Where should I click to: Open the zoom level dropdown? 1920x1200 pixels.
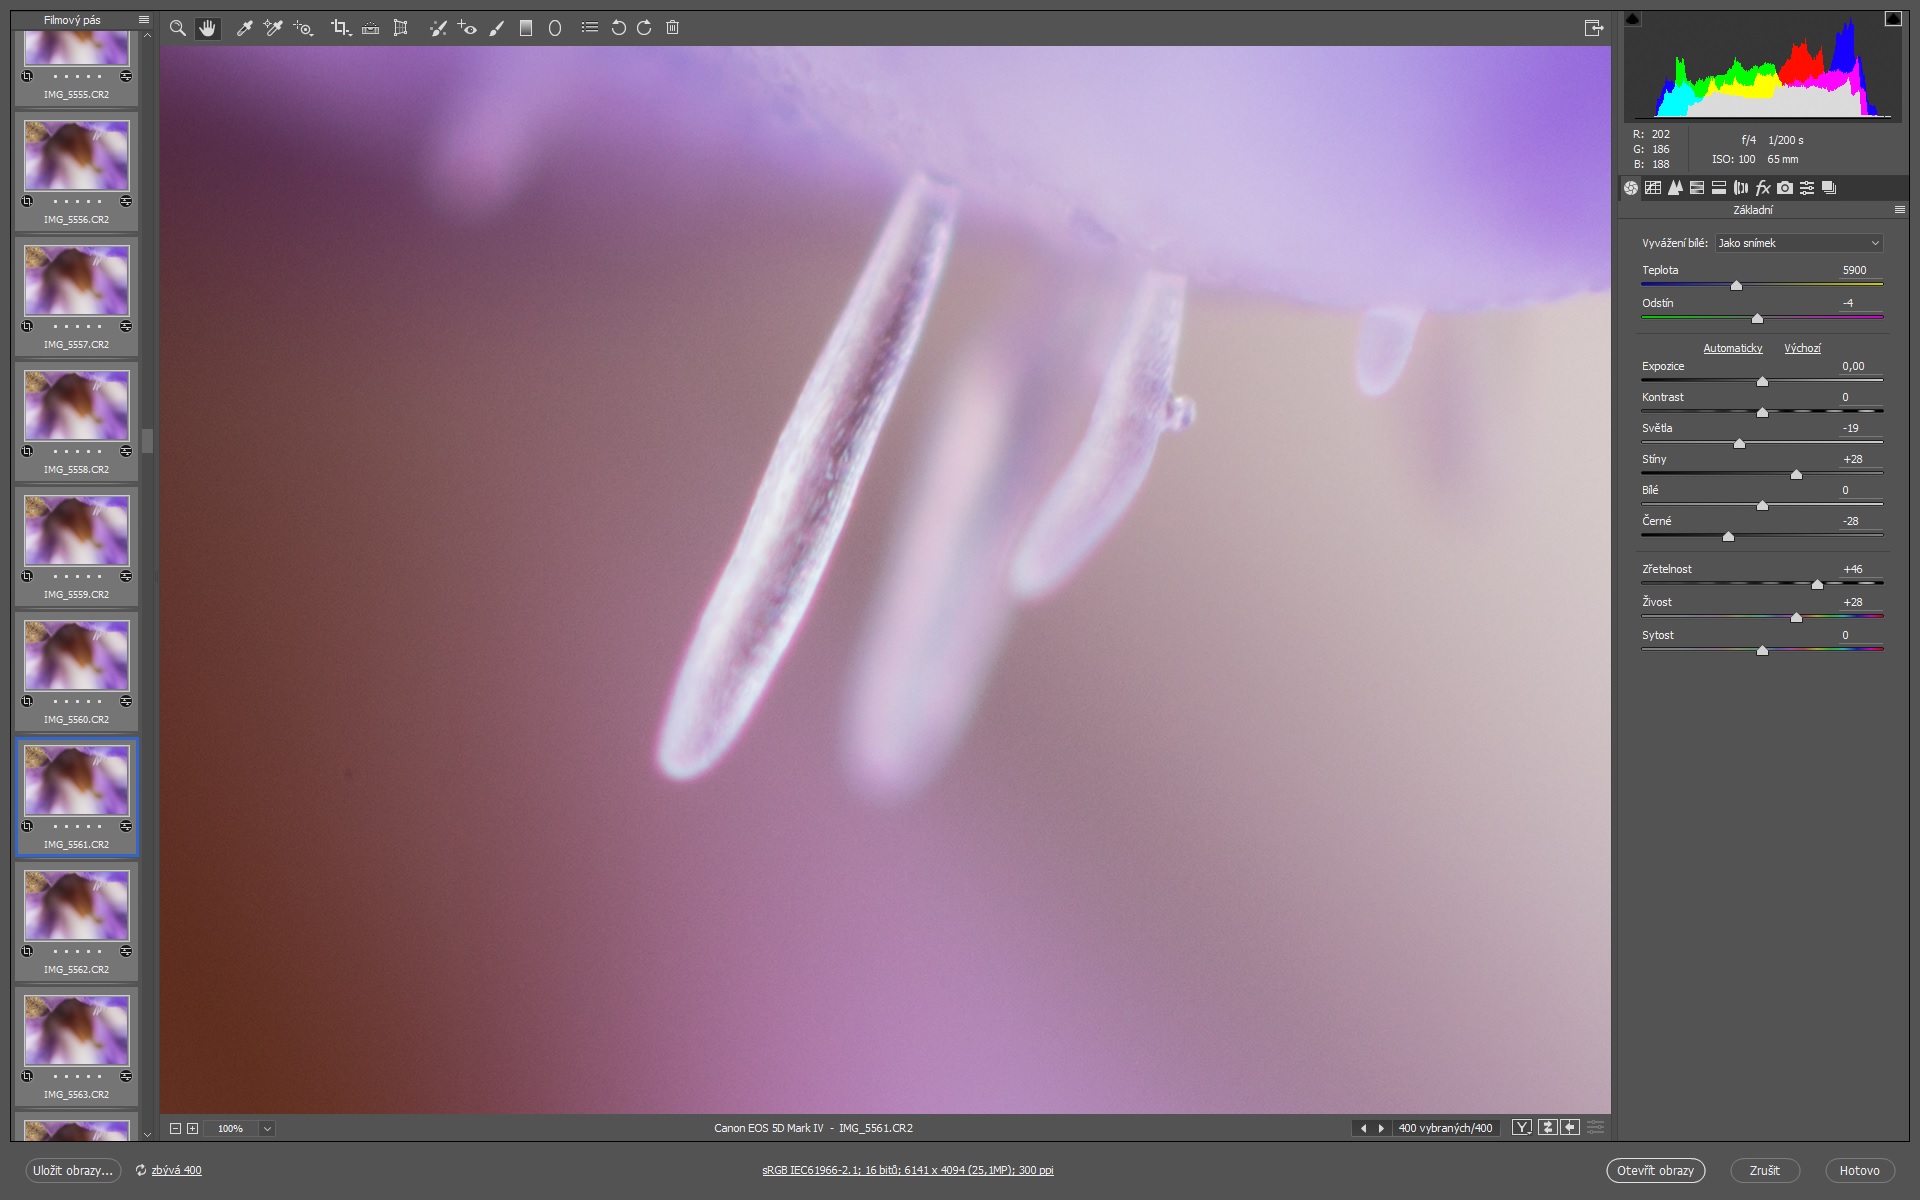(267, 1128)
